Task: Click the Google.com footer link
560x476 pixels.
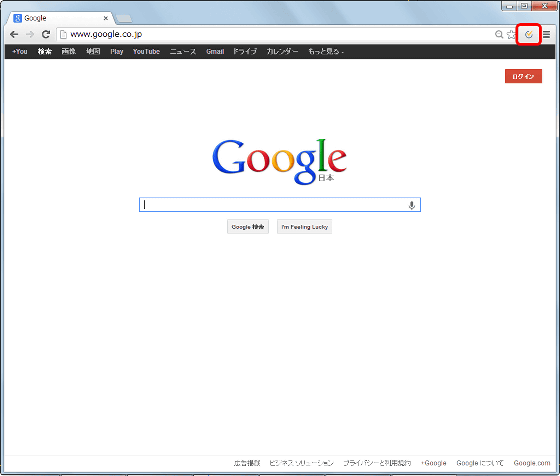Action: [532, 463]
